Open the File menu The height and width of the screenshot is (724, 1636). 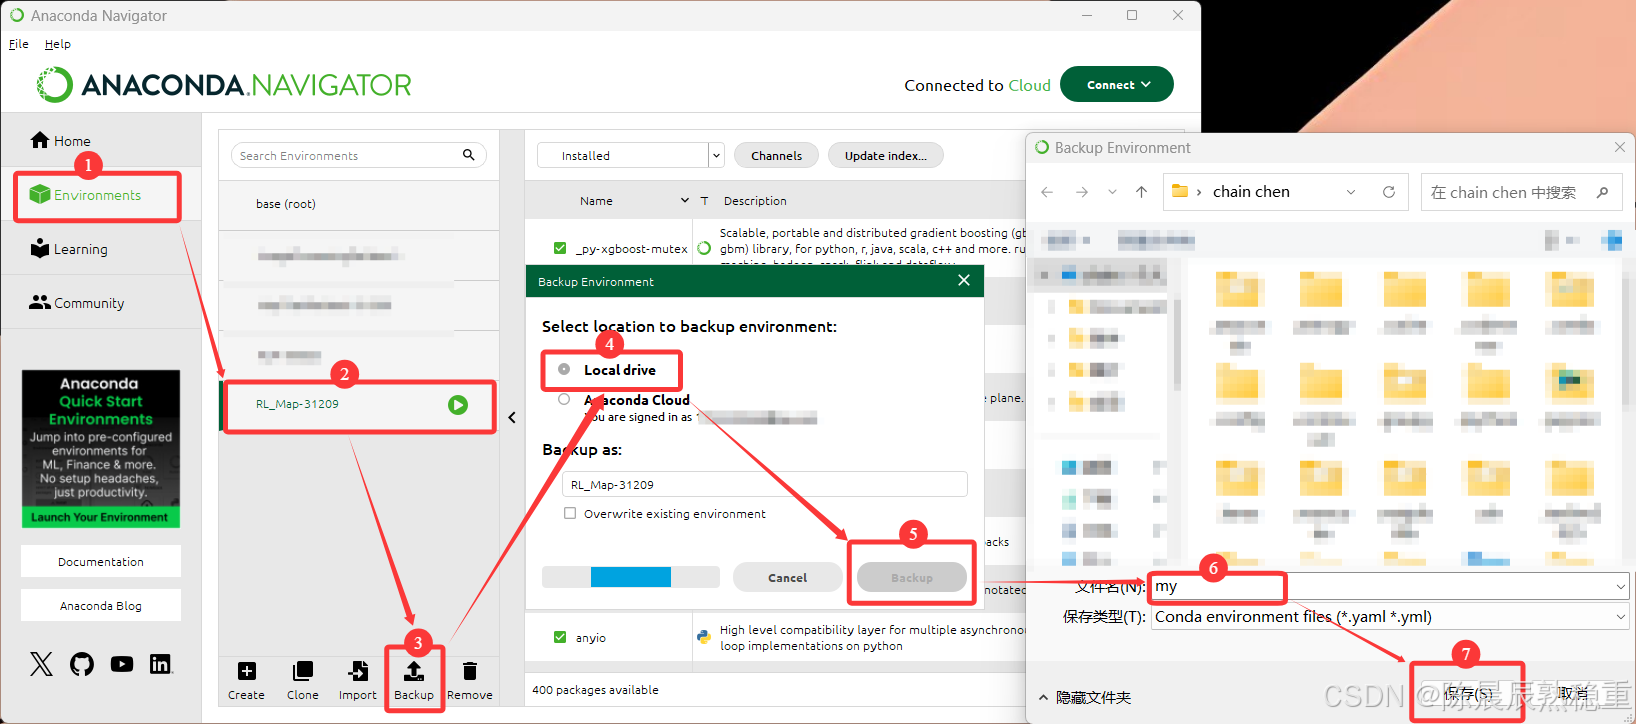(x=19, y=44)
